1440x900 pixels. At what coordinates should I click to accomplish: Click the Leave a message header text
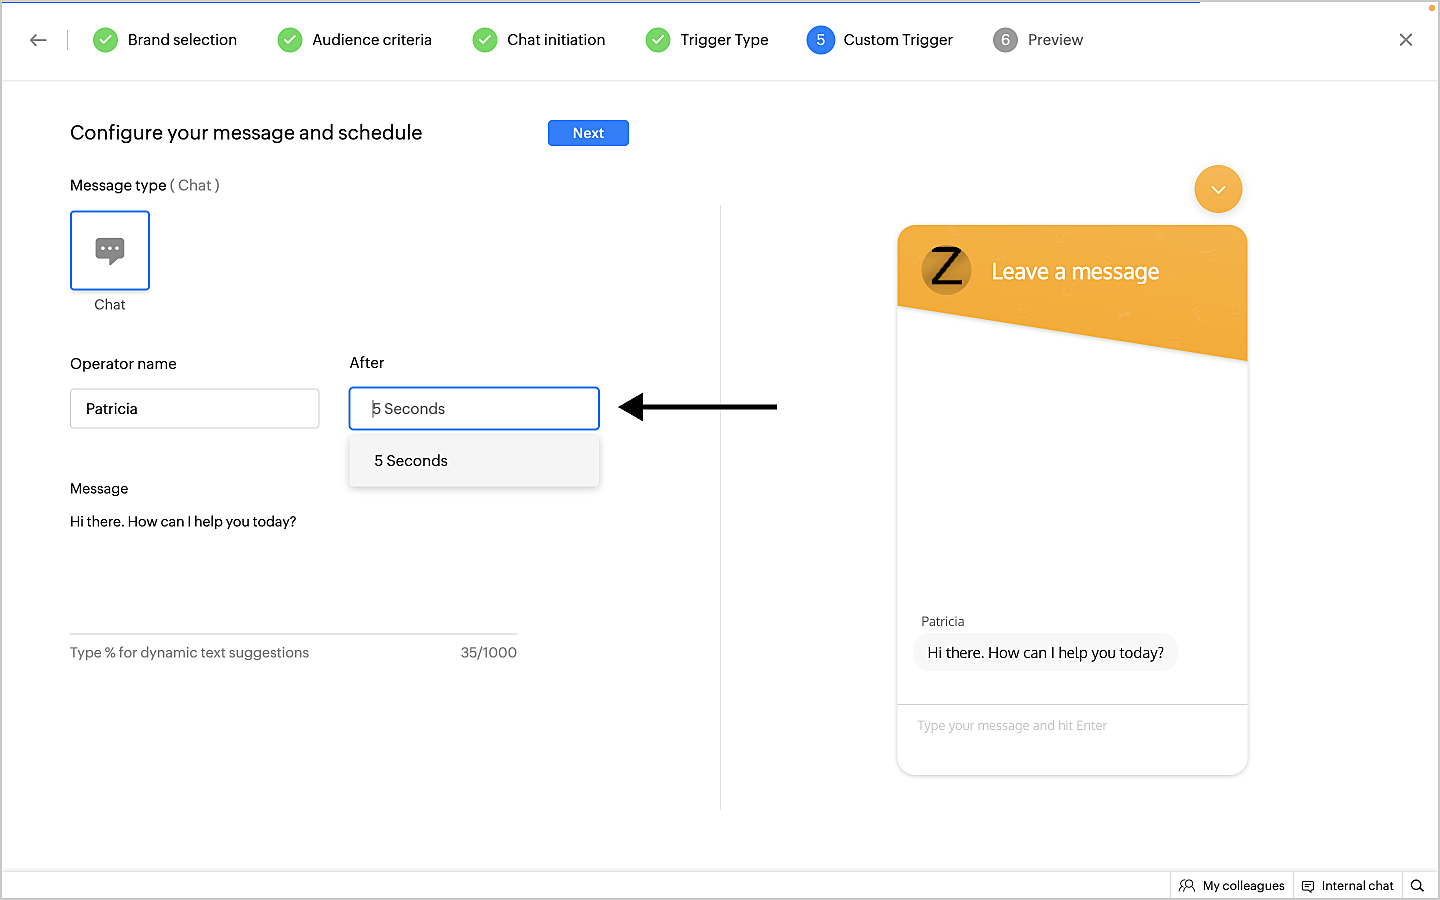tap(1075, 272)
